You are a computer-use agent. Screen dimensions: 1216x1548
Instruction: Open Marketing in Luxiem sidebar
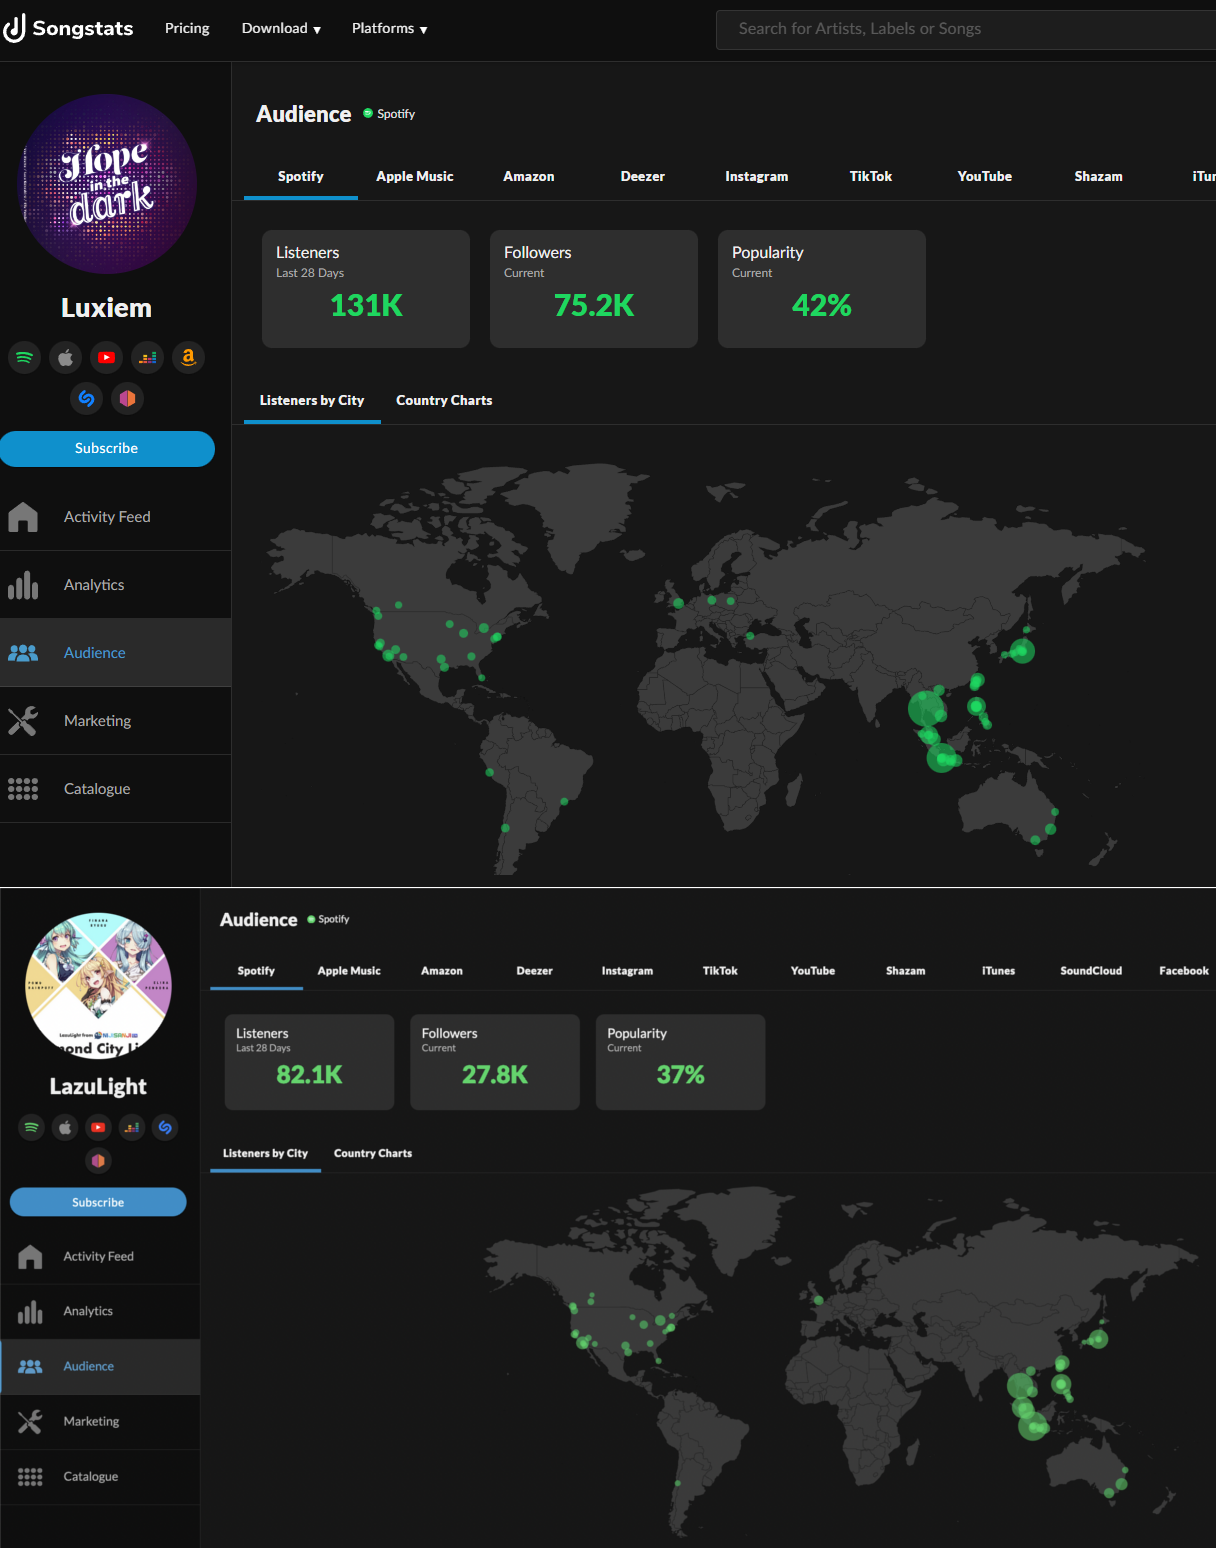(115, 721)
